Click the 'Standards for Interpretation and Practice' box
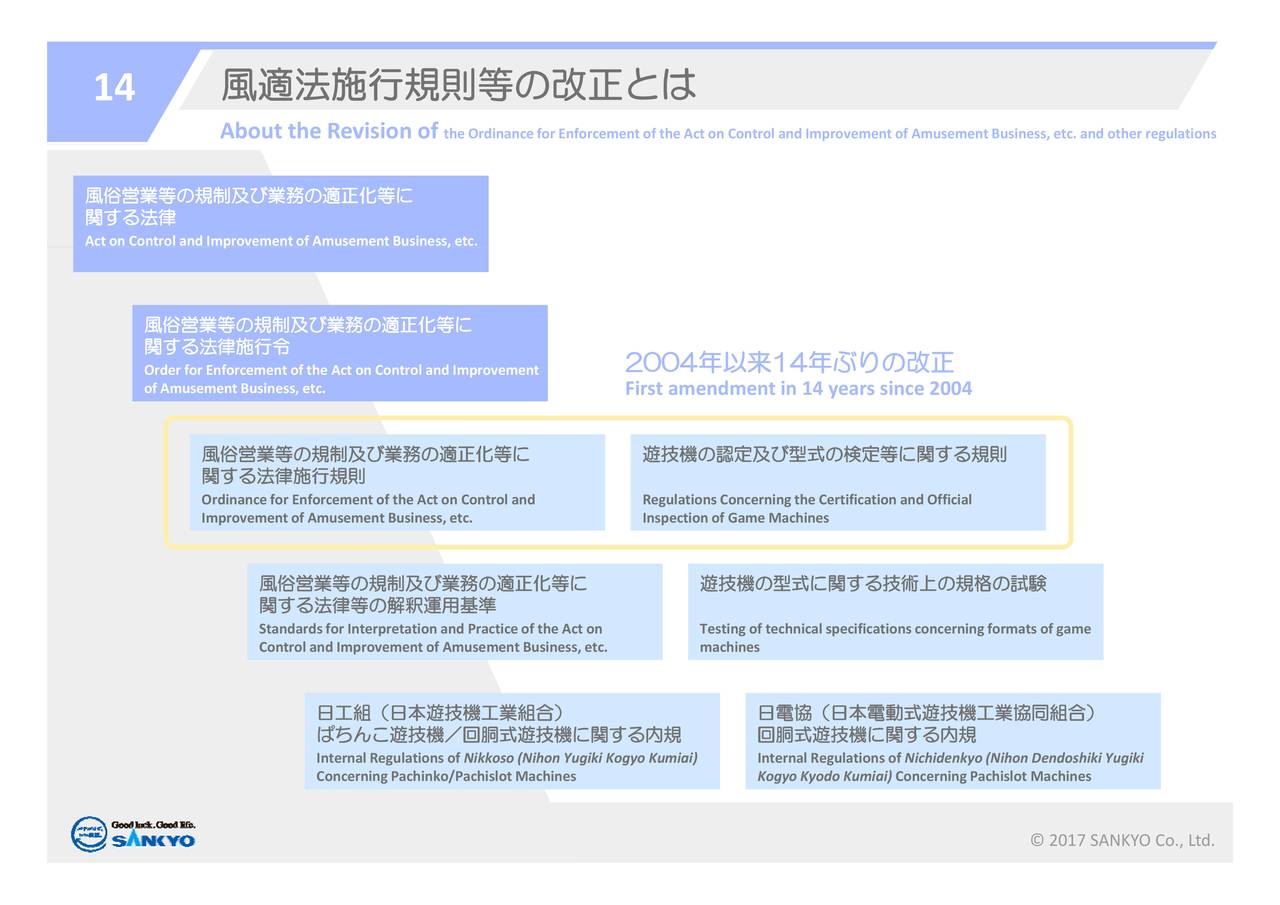Image resolution: width=1280 pixels, height=905 pixels. click(x=455, y=611)
